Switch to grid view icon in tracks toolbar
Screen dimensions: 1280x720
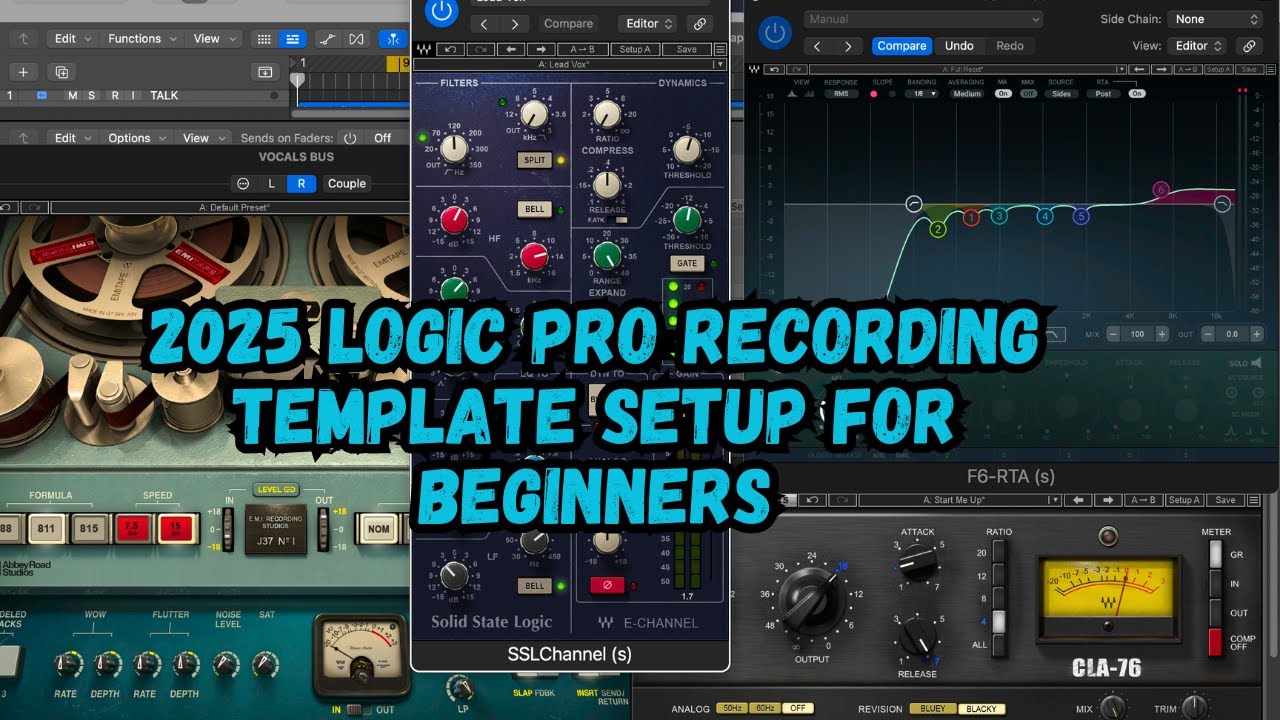264,39
